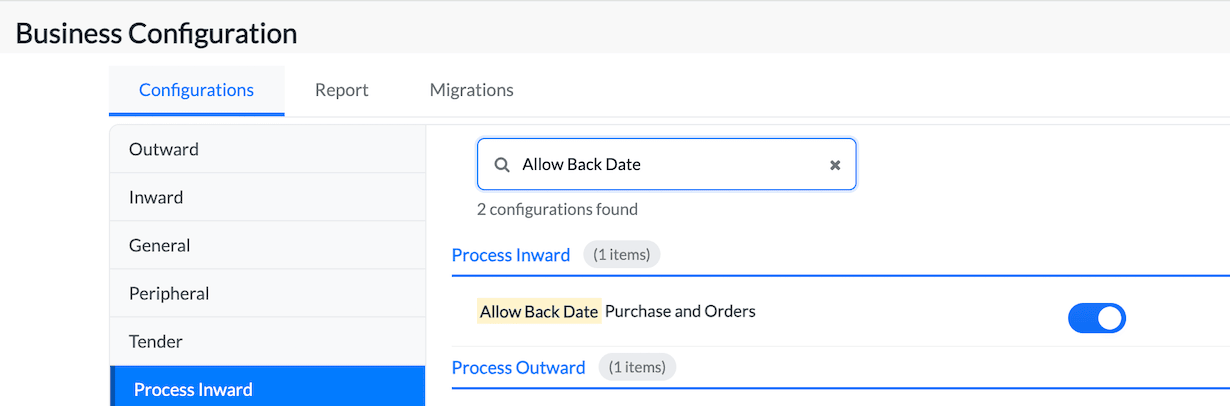The height and width of the screenshot is (406, 1230).
Task: Click the Process Inward item count badge
Action: pos(621,255)
